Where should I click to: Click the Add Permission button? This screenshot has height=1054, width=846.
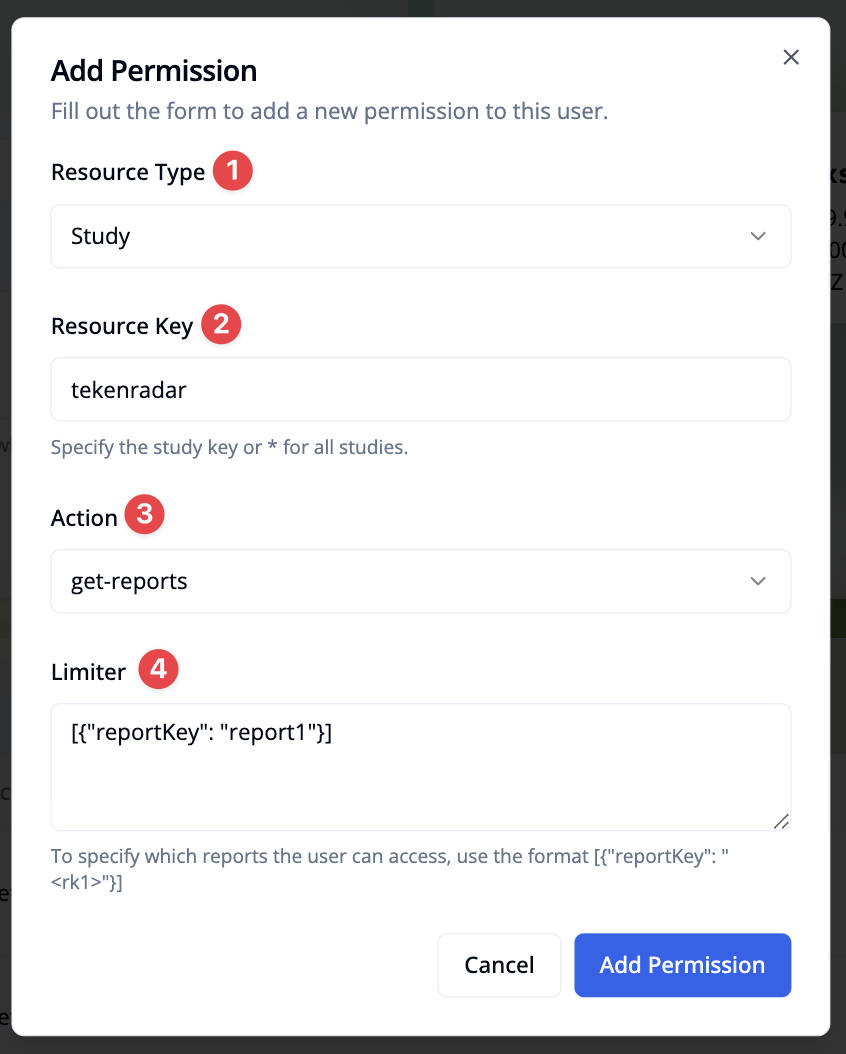pos(682,964)
